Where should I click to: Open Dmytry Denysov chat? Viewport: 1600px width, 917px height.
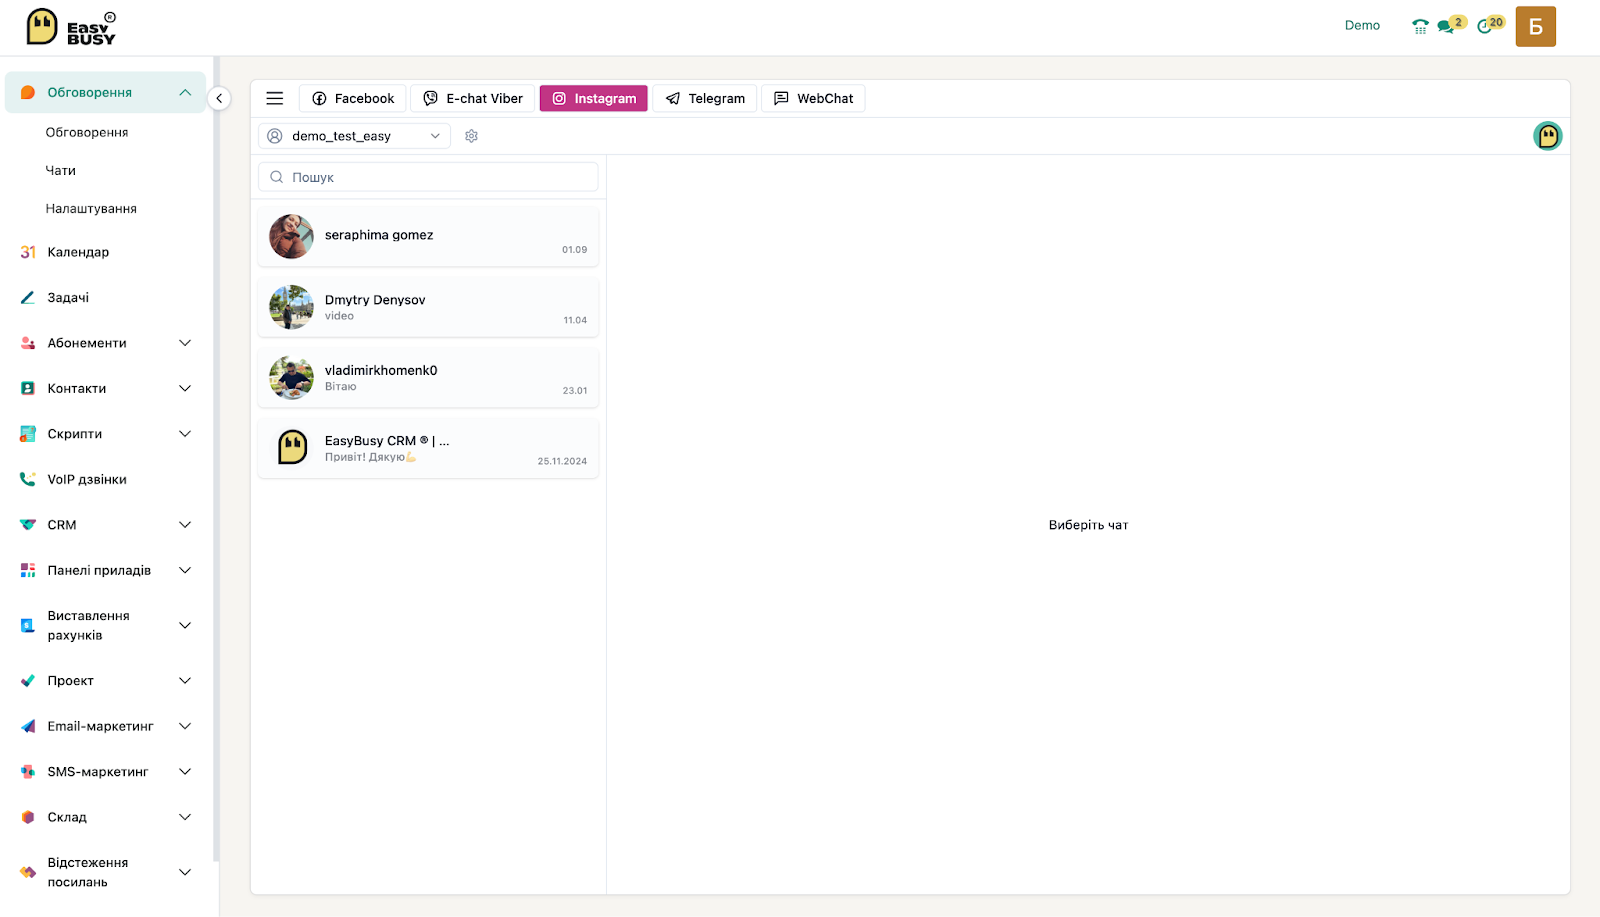point(428,307)
